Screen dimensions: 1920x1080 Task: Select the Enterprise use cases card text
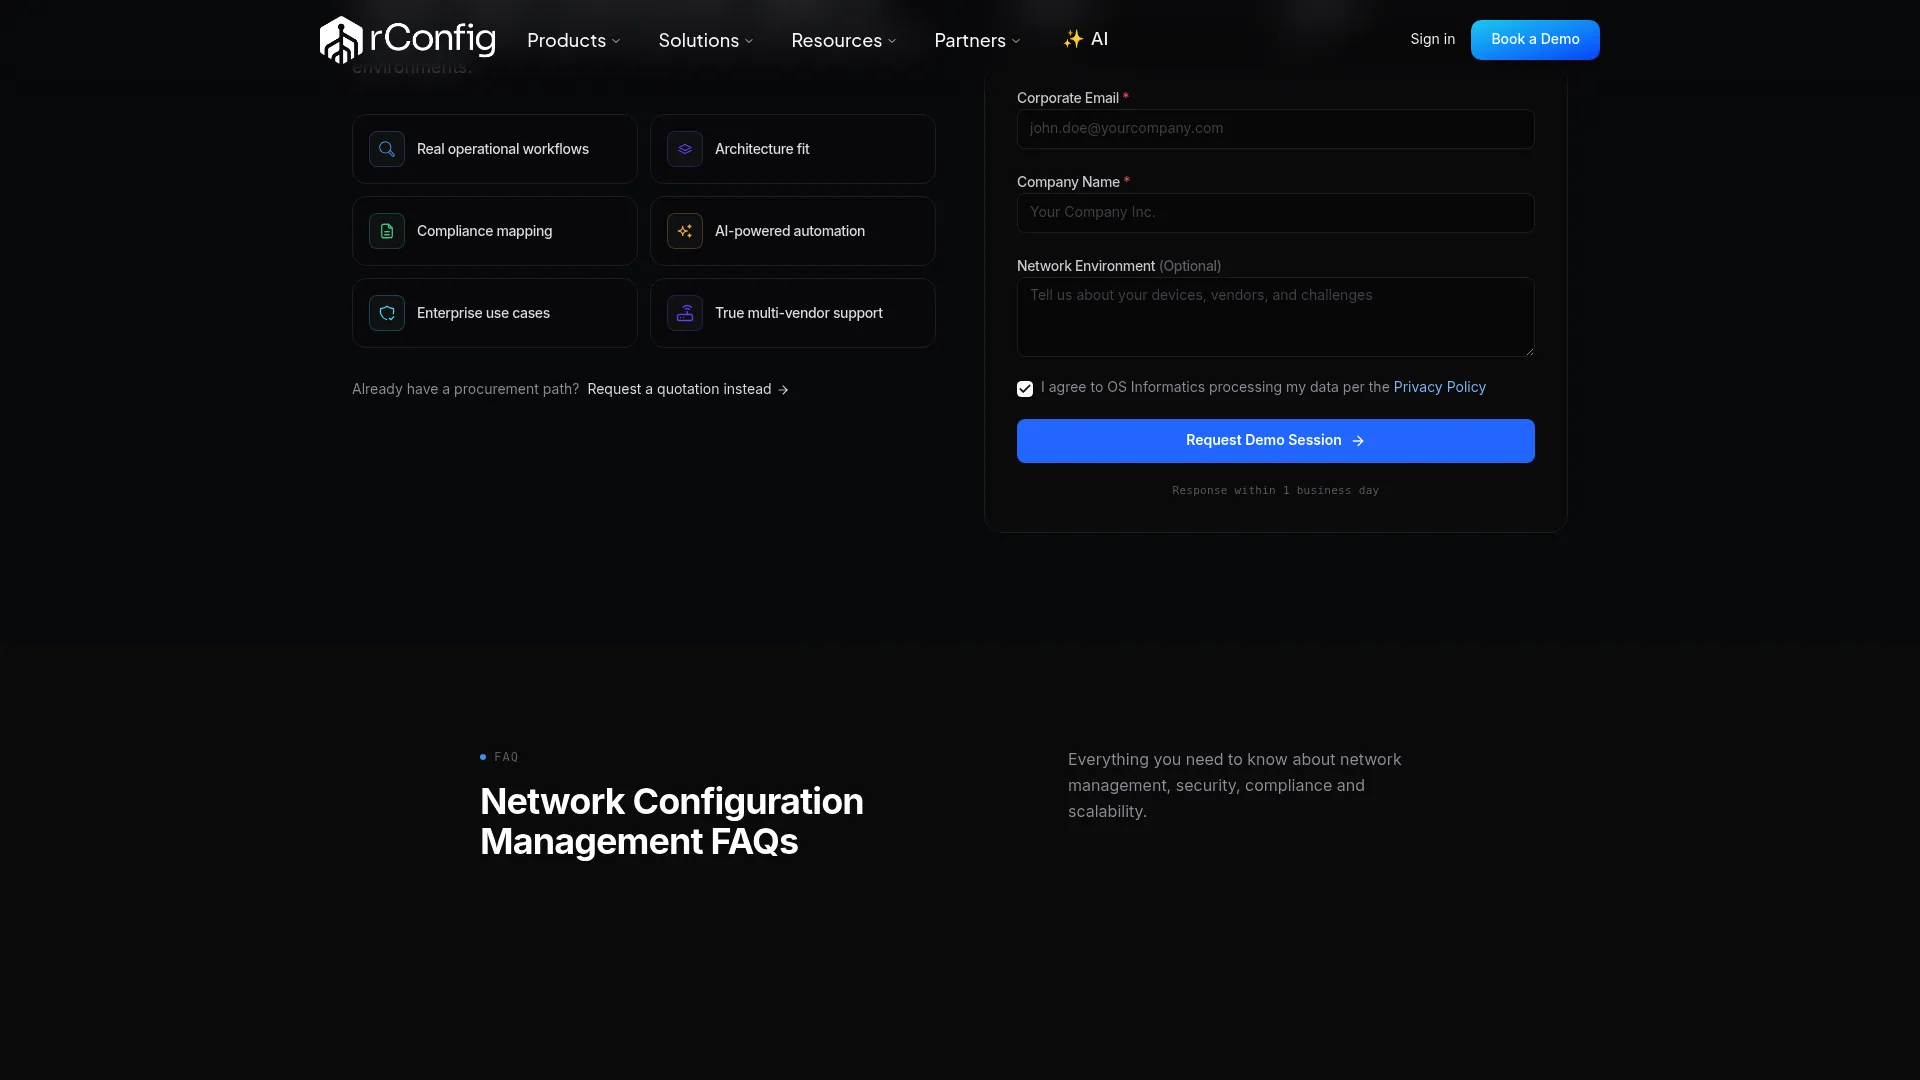483,313
